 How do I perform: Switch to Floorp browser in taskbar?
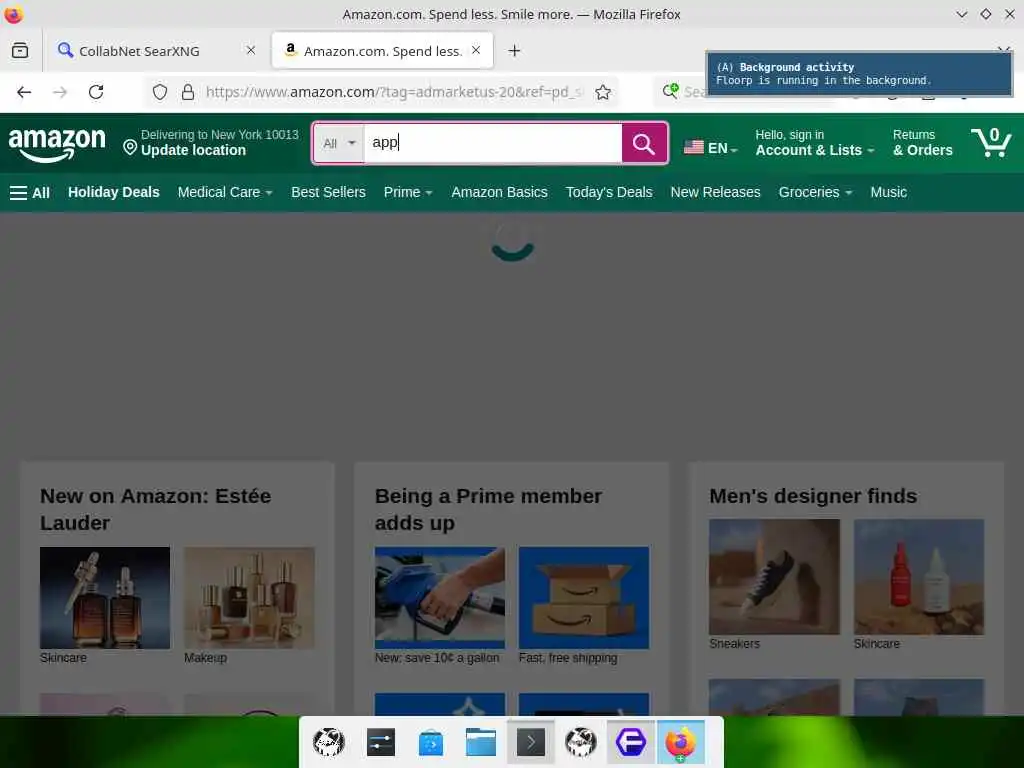point(631,743)
